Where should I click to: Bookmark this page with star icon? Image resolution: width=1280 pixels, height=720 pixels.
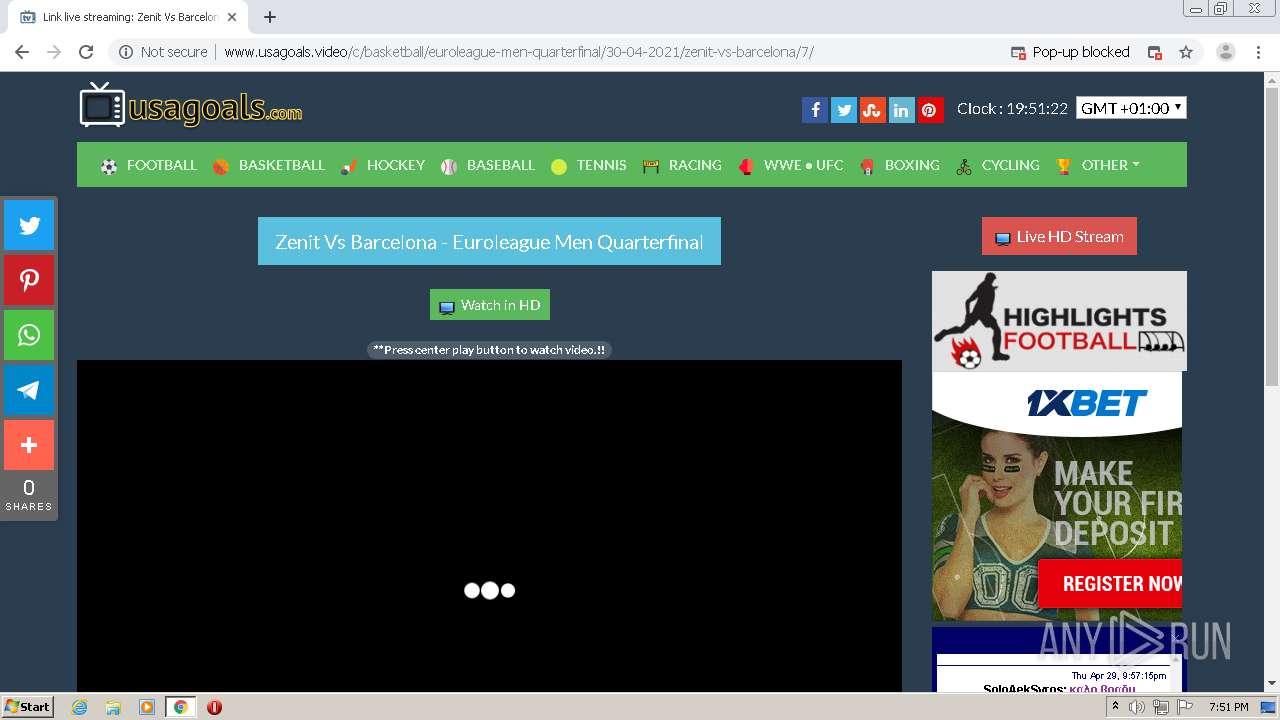click(1186, 52)
